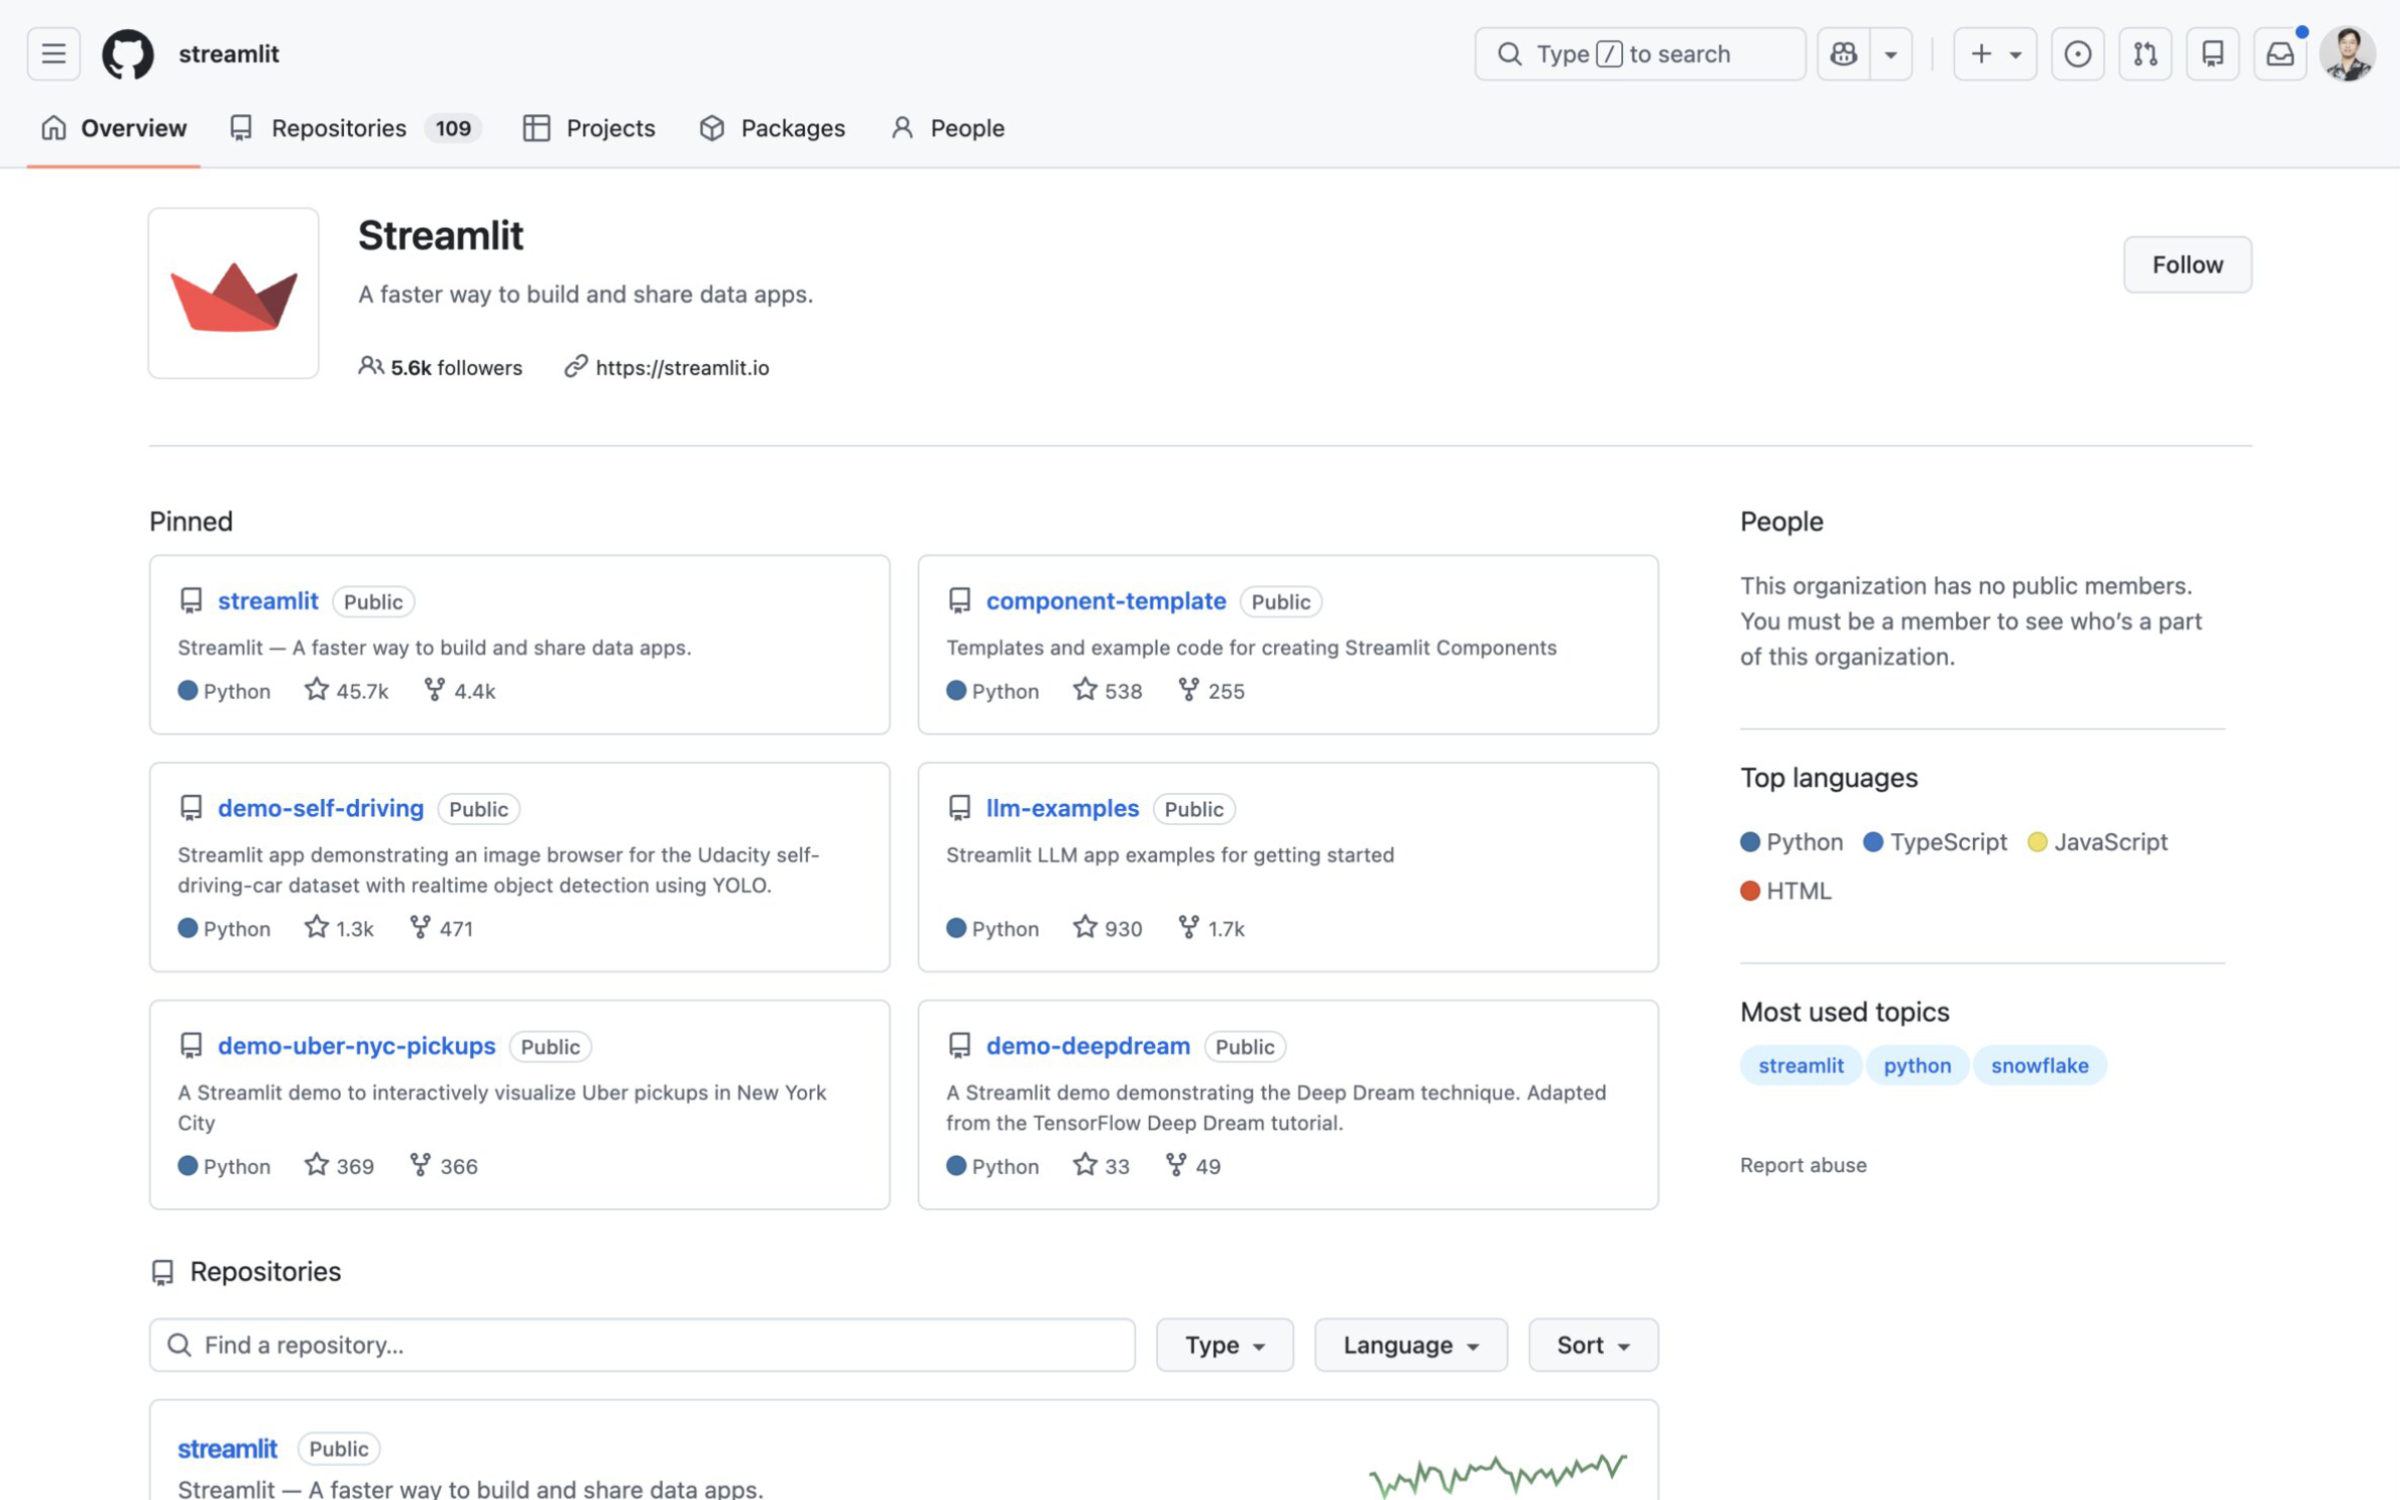The height and width of the screenshot is (1500, 2400).
Task: Open the demo-deepdream repository link
Action: click(x=1088, y=1045)
